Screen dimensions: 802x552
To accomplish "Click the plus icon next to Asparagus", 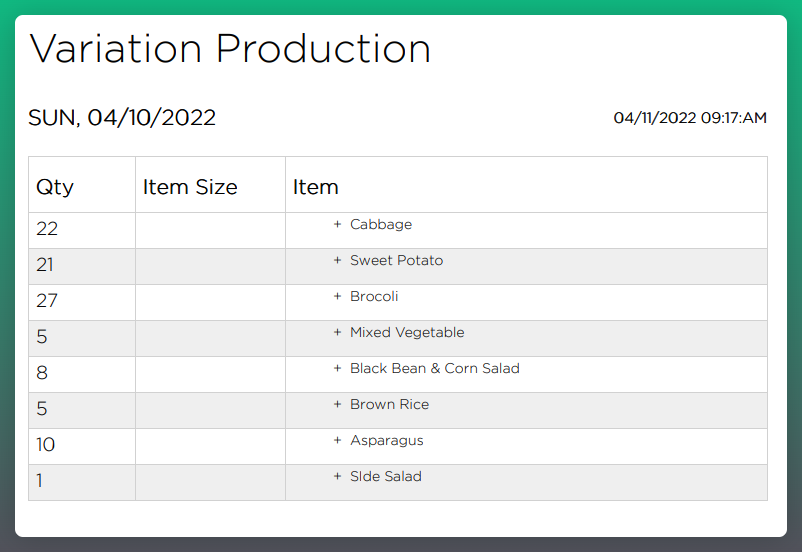I will (x=337, y=440).
